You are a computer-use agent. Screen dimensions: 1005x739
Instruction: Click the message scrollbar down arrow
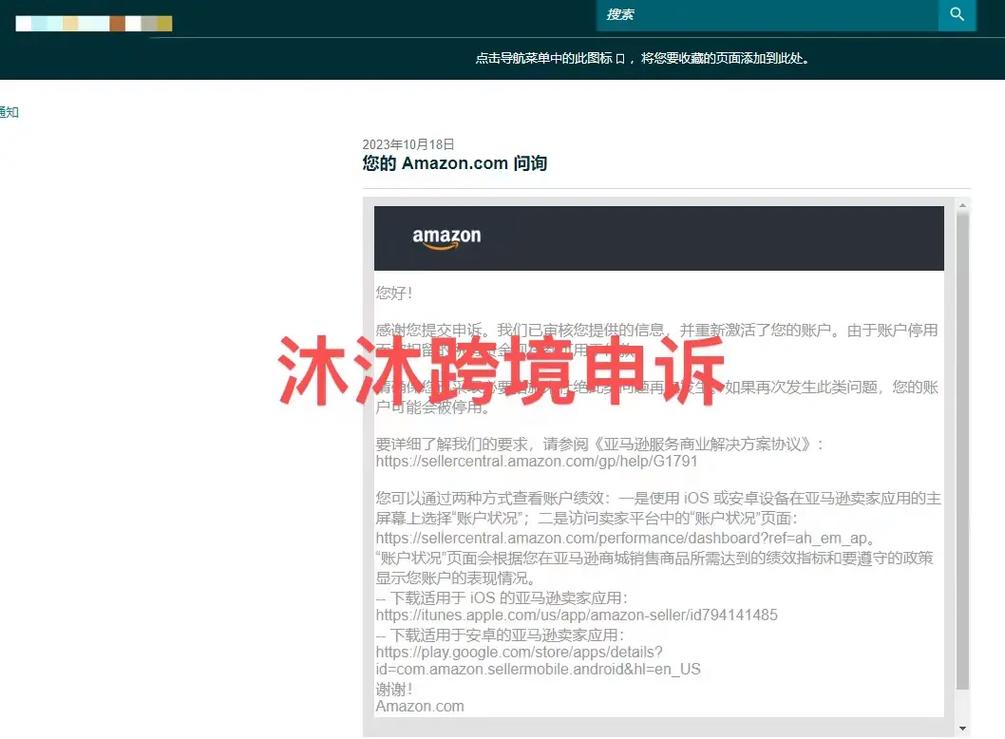point(962,729)
